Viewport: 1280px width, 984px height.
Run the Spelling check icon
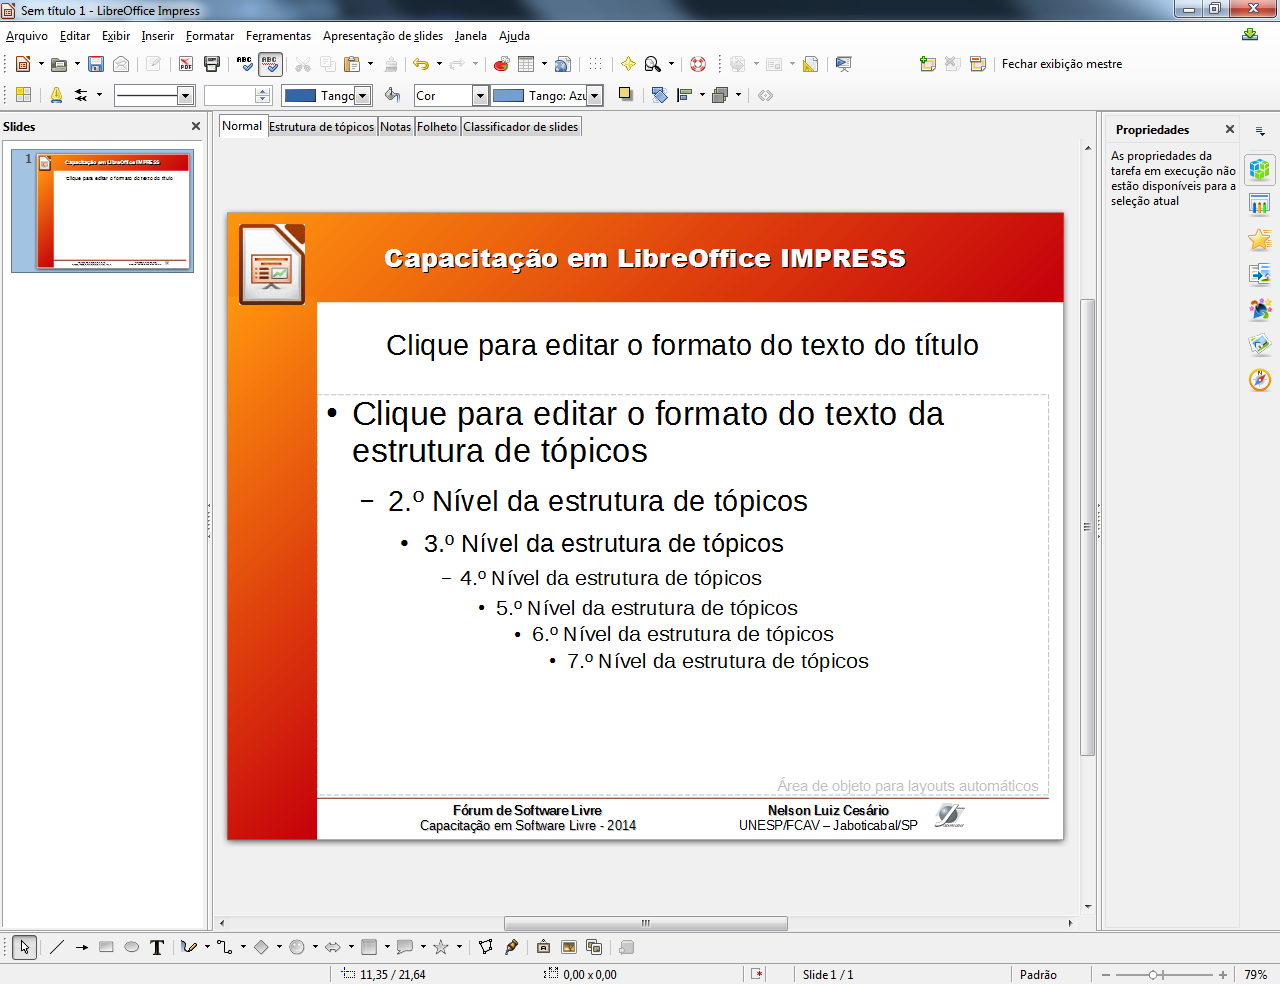tap(245, 64)
